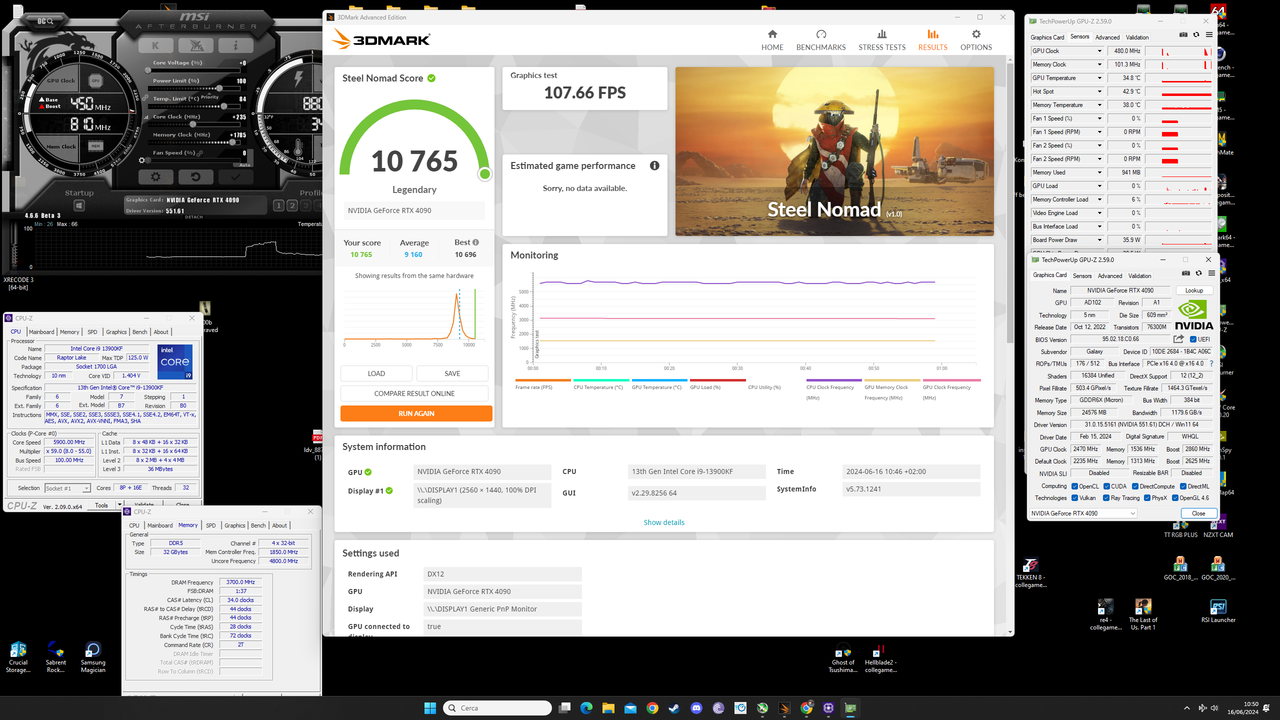Click the info icon next to Best score
1280x720 pixels.
[x=475, y=242]
